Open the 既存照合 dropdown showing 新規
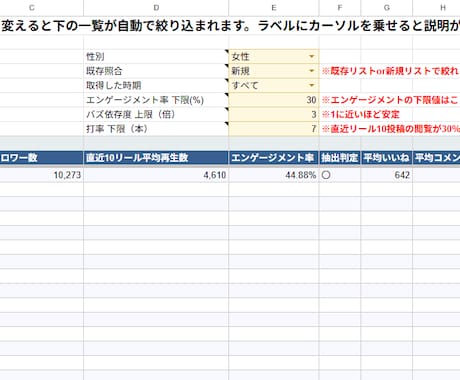 pos(311,71)
